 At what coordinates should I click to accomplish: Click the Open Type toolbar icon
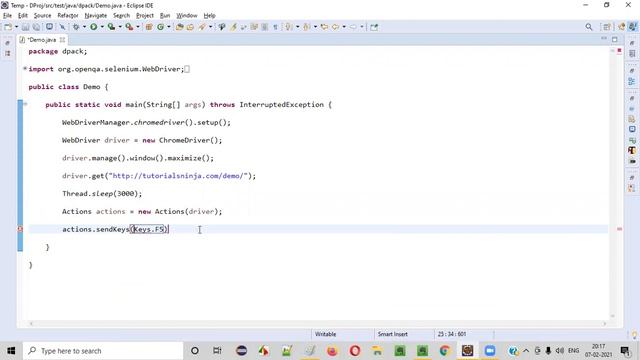click(x=179, y=27)
